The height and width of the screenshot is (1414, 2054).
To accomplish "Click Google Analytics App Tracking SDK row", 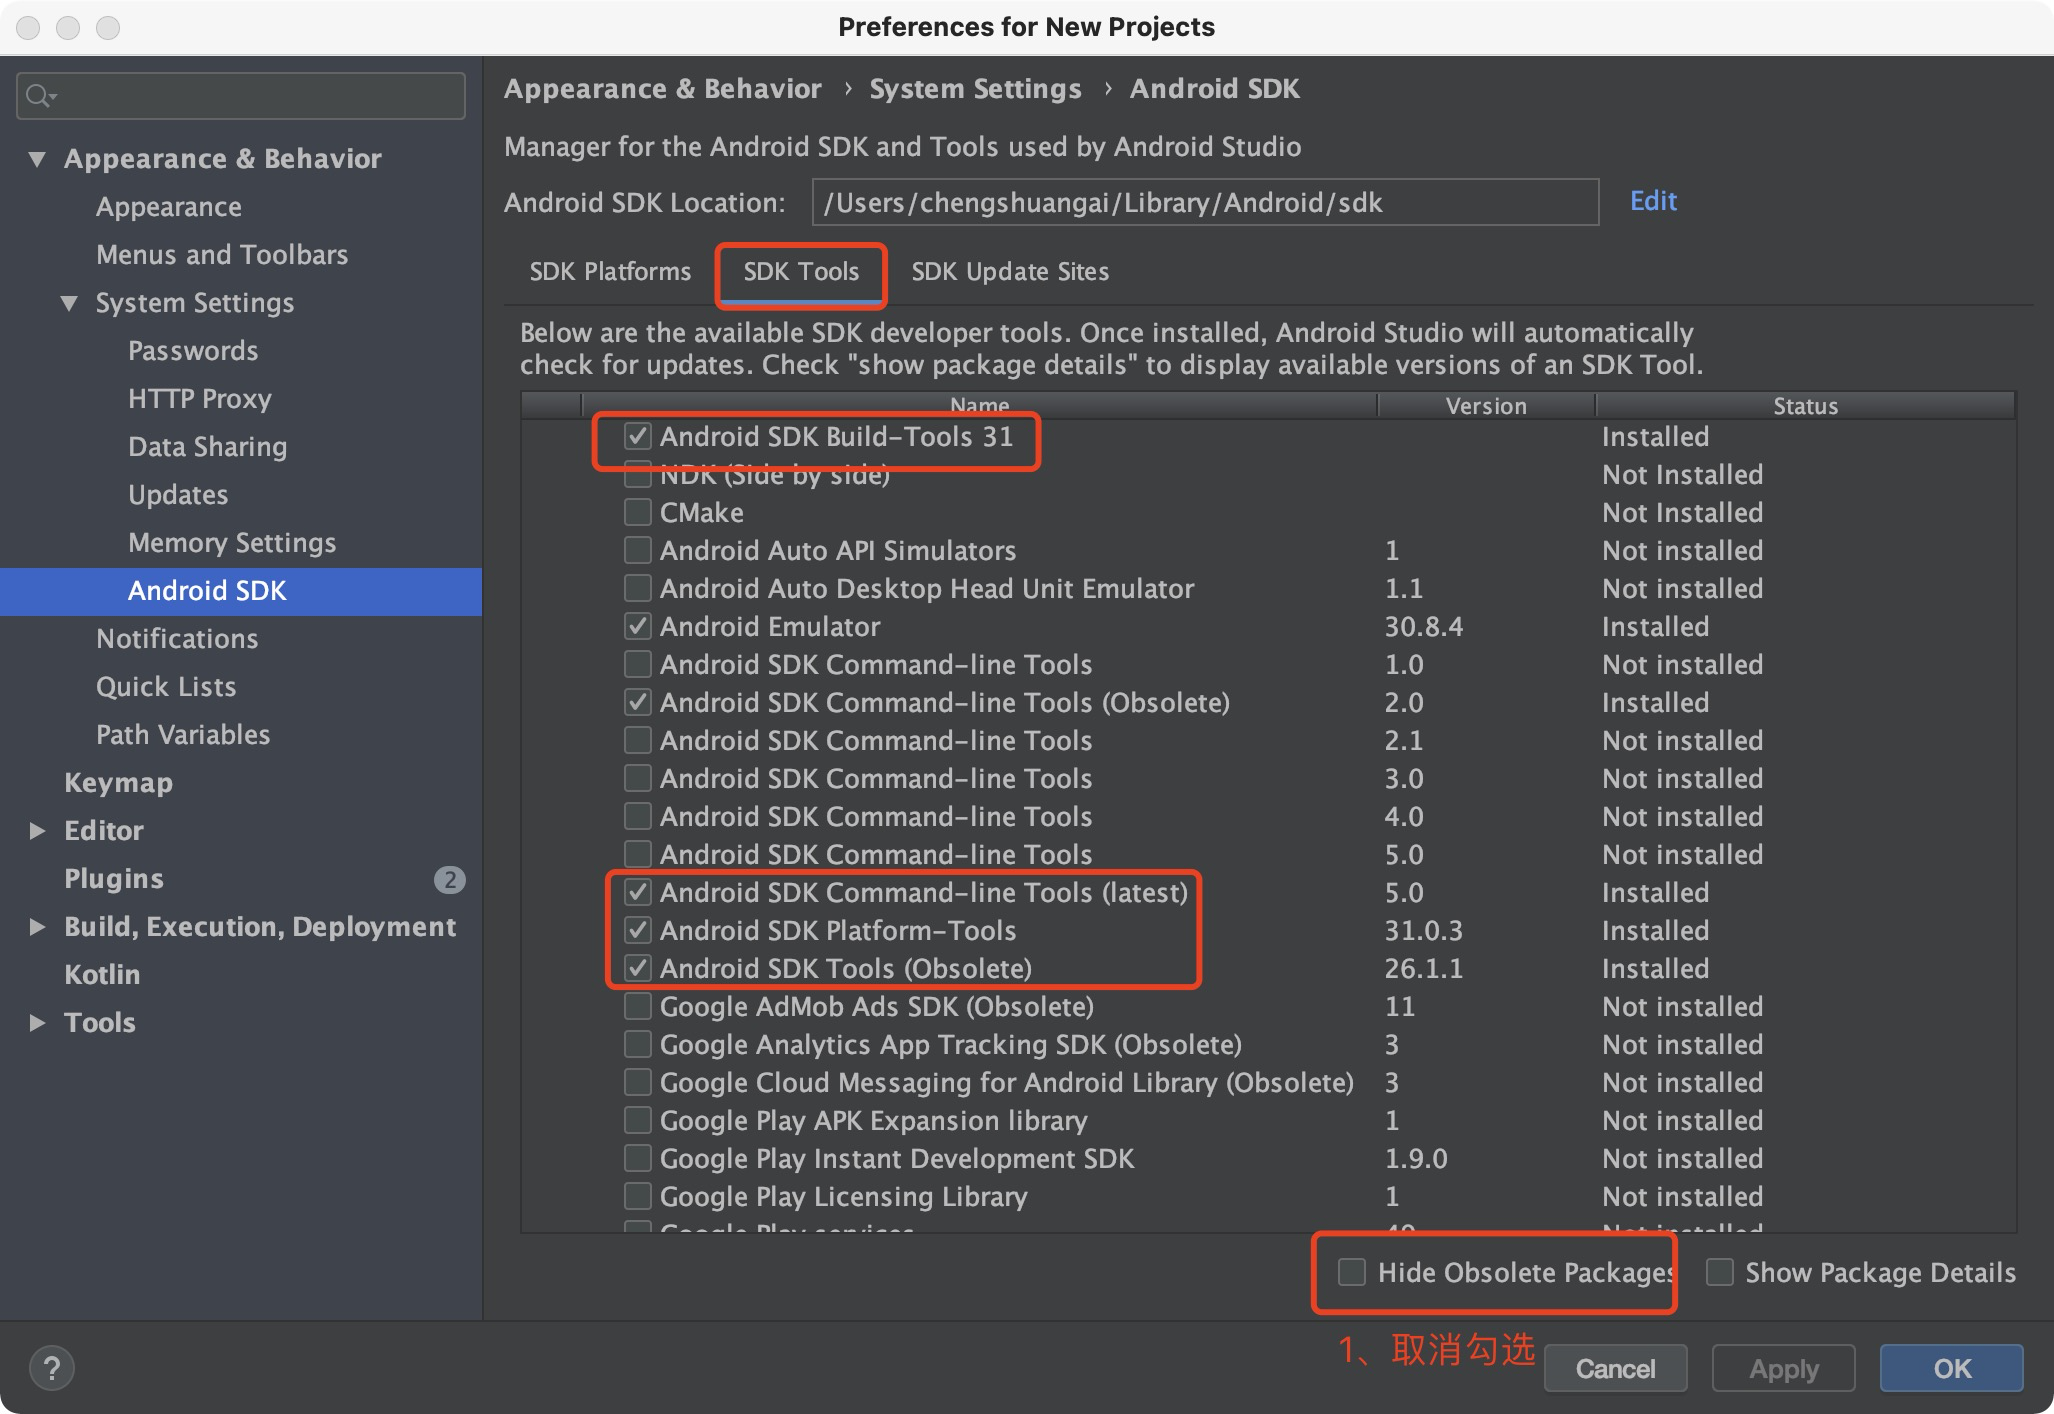I will pyautogui.click(x=1268, y=1044).
